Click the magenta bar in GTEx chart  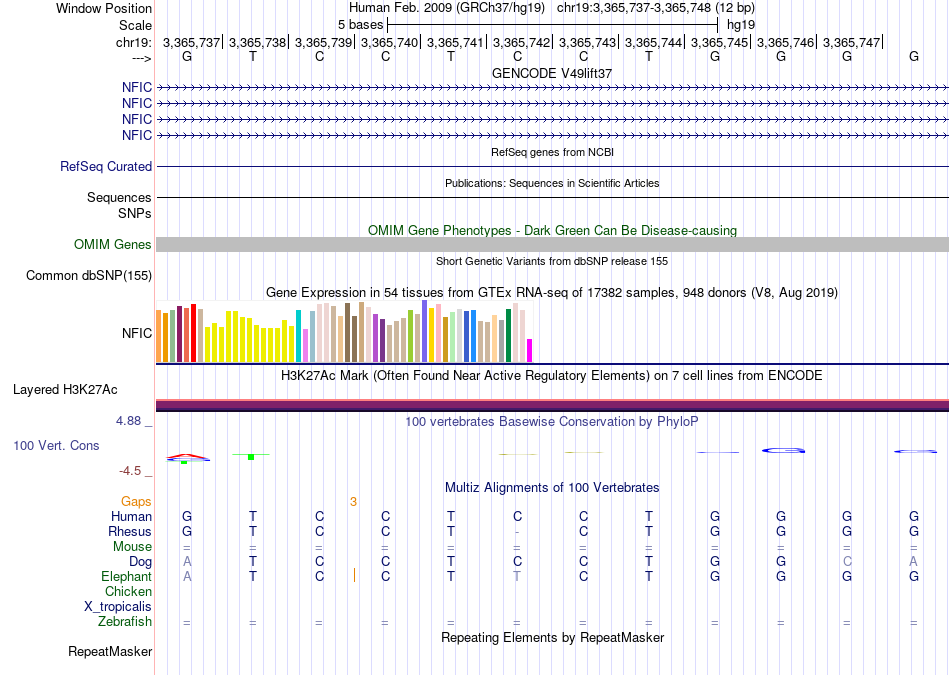[x=529, y=351]
